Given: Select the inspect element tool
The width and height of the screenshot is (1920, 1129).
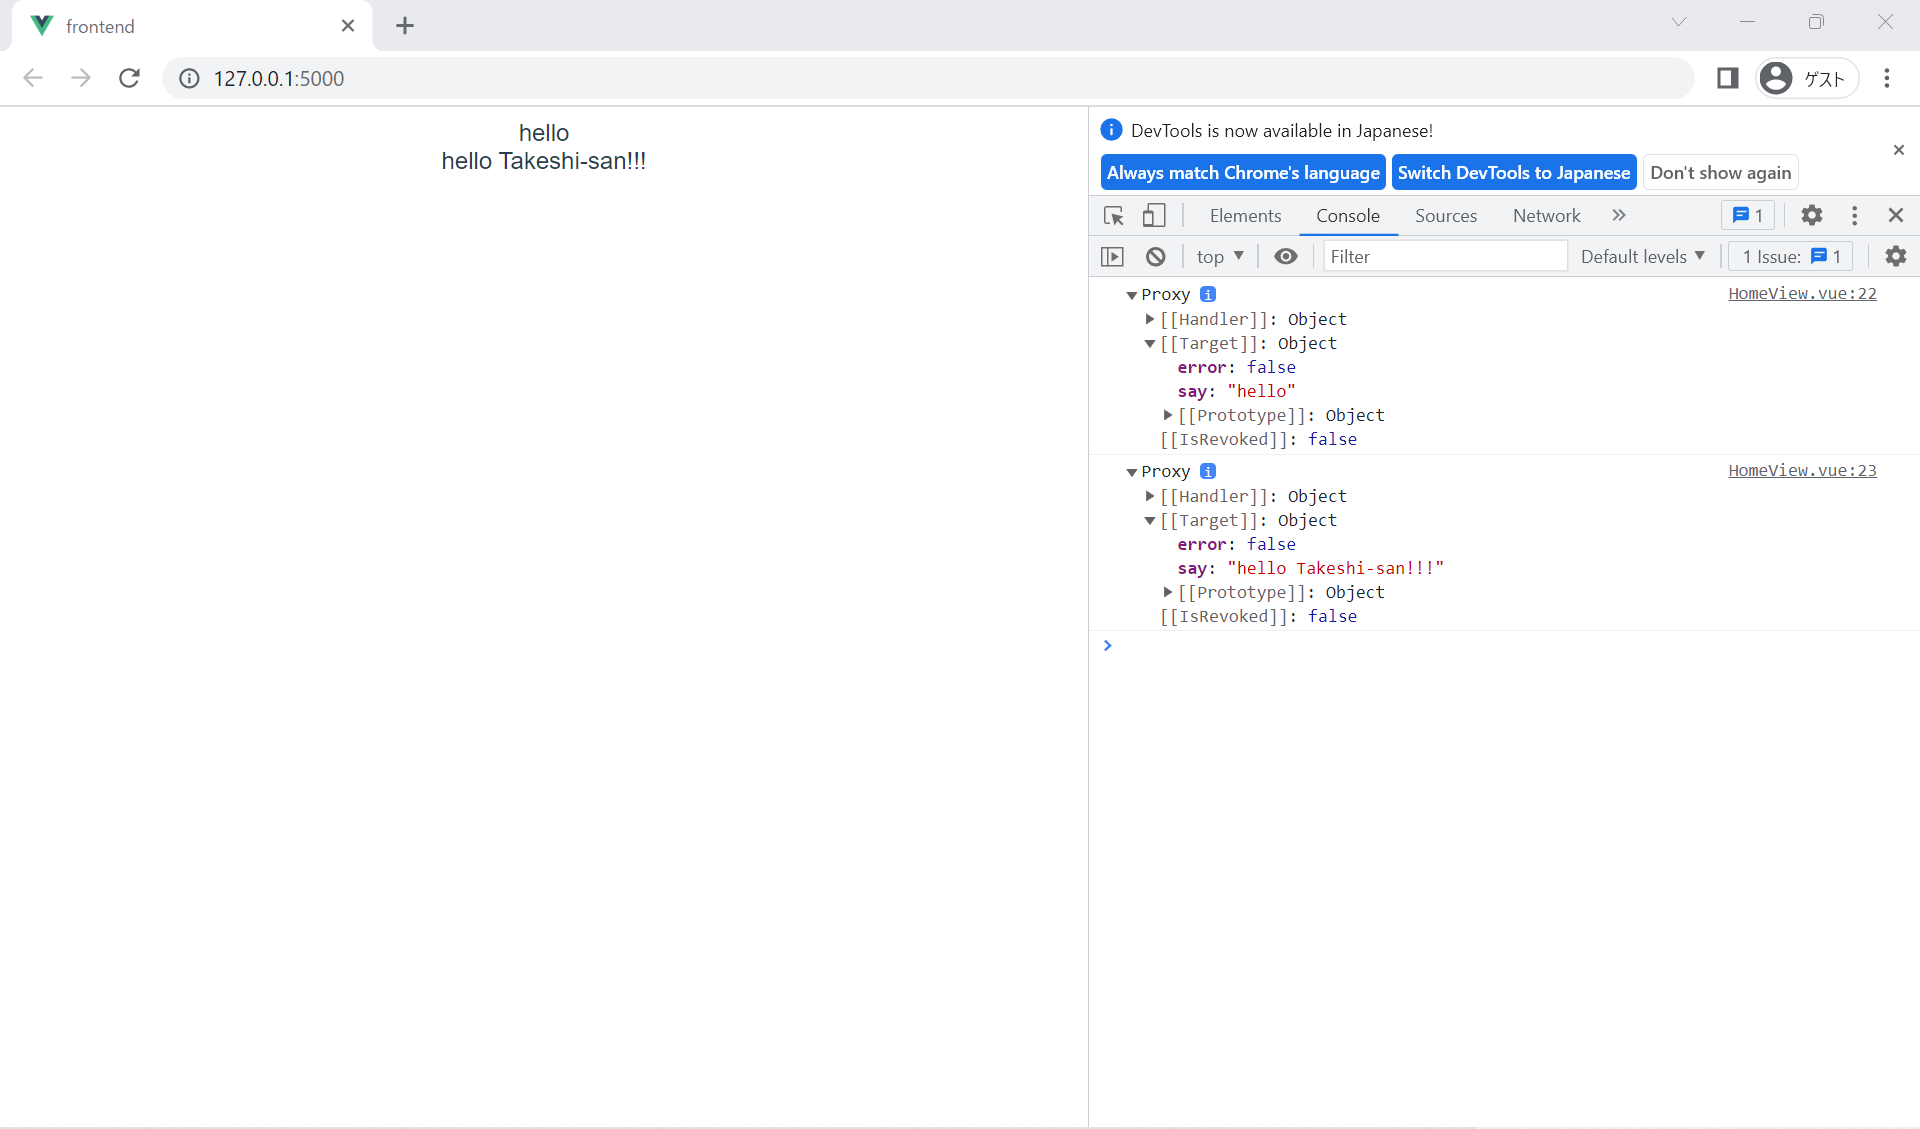Looking at the screenshot, I should click(x=1113, y=215).
